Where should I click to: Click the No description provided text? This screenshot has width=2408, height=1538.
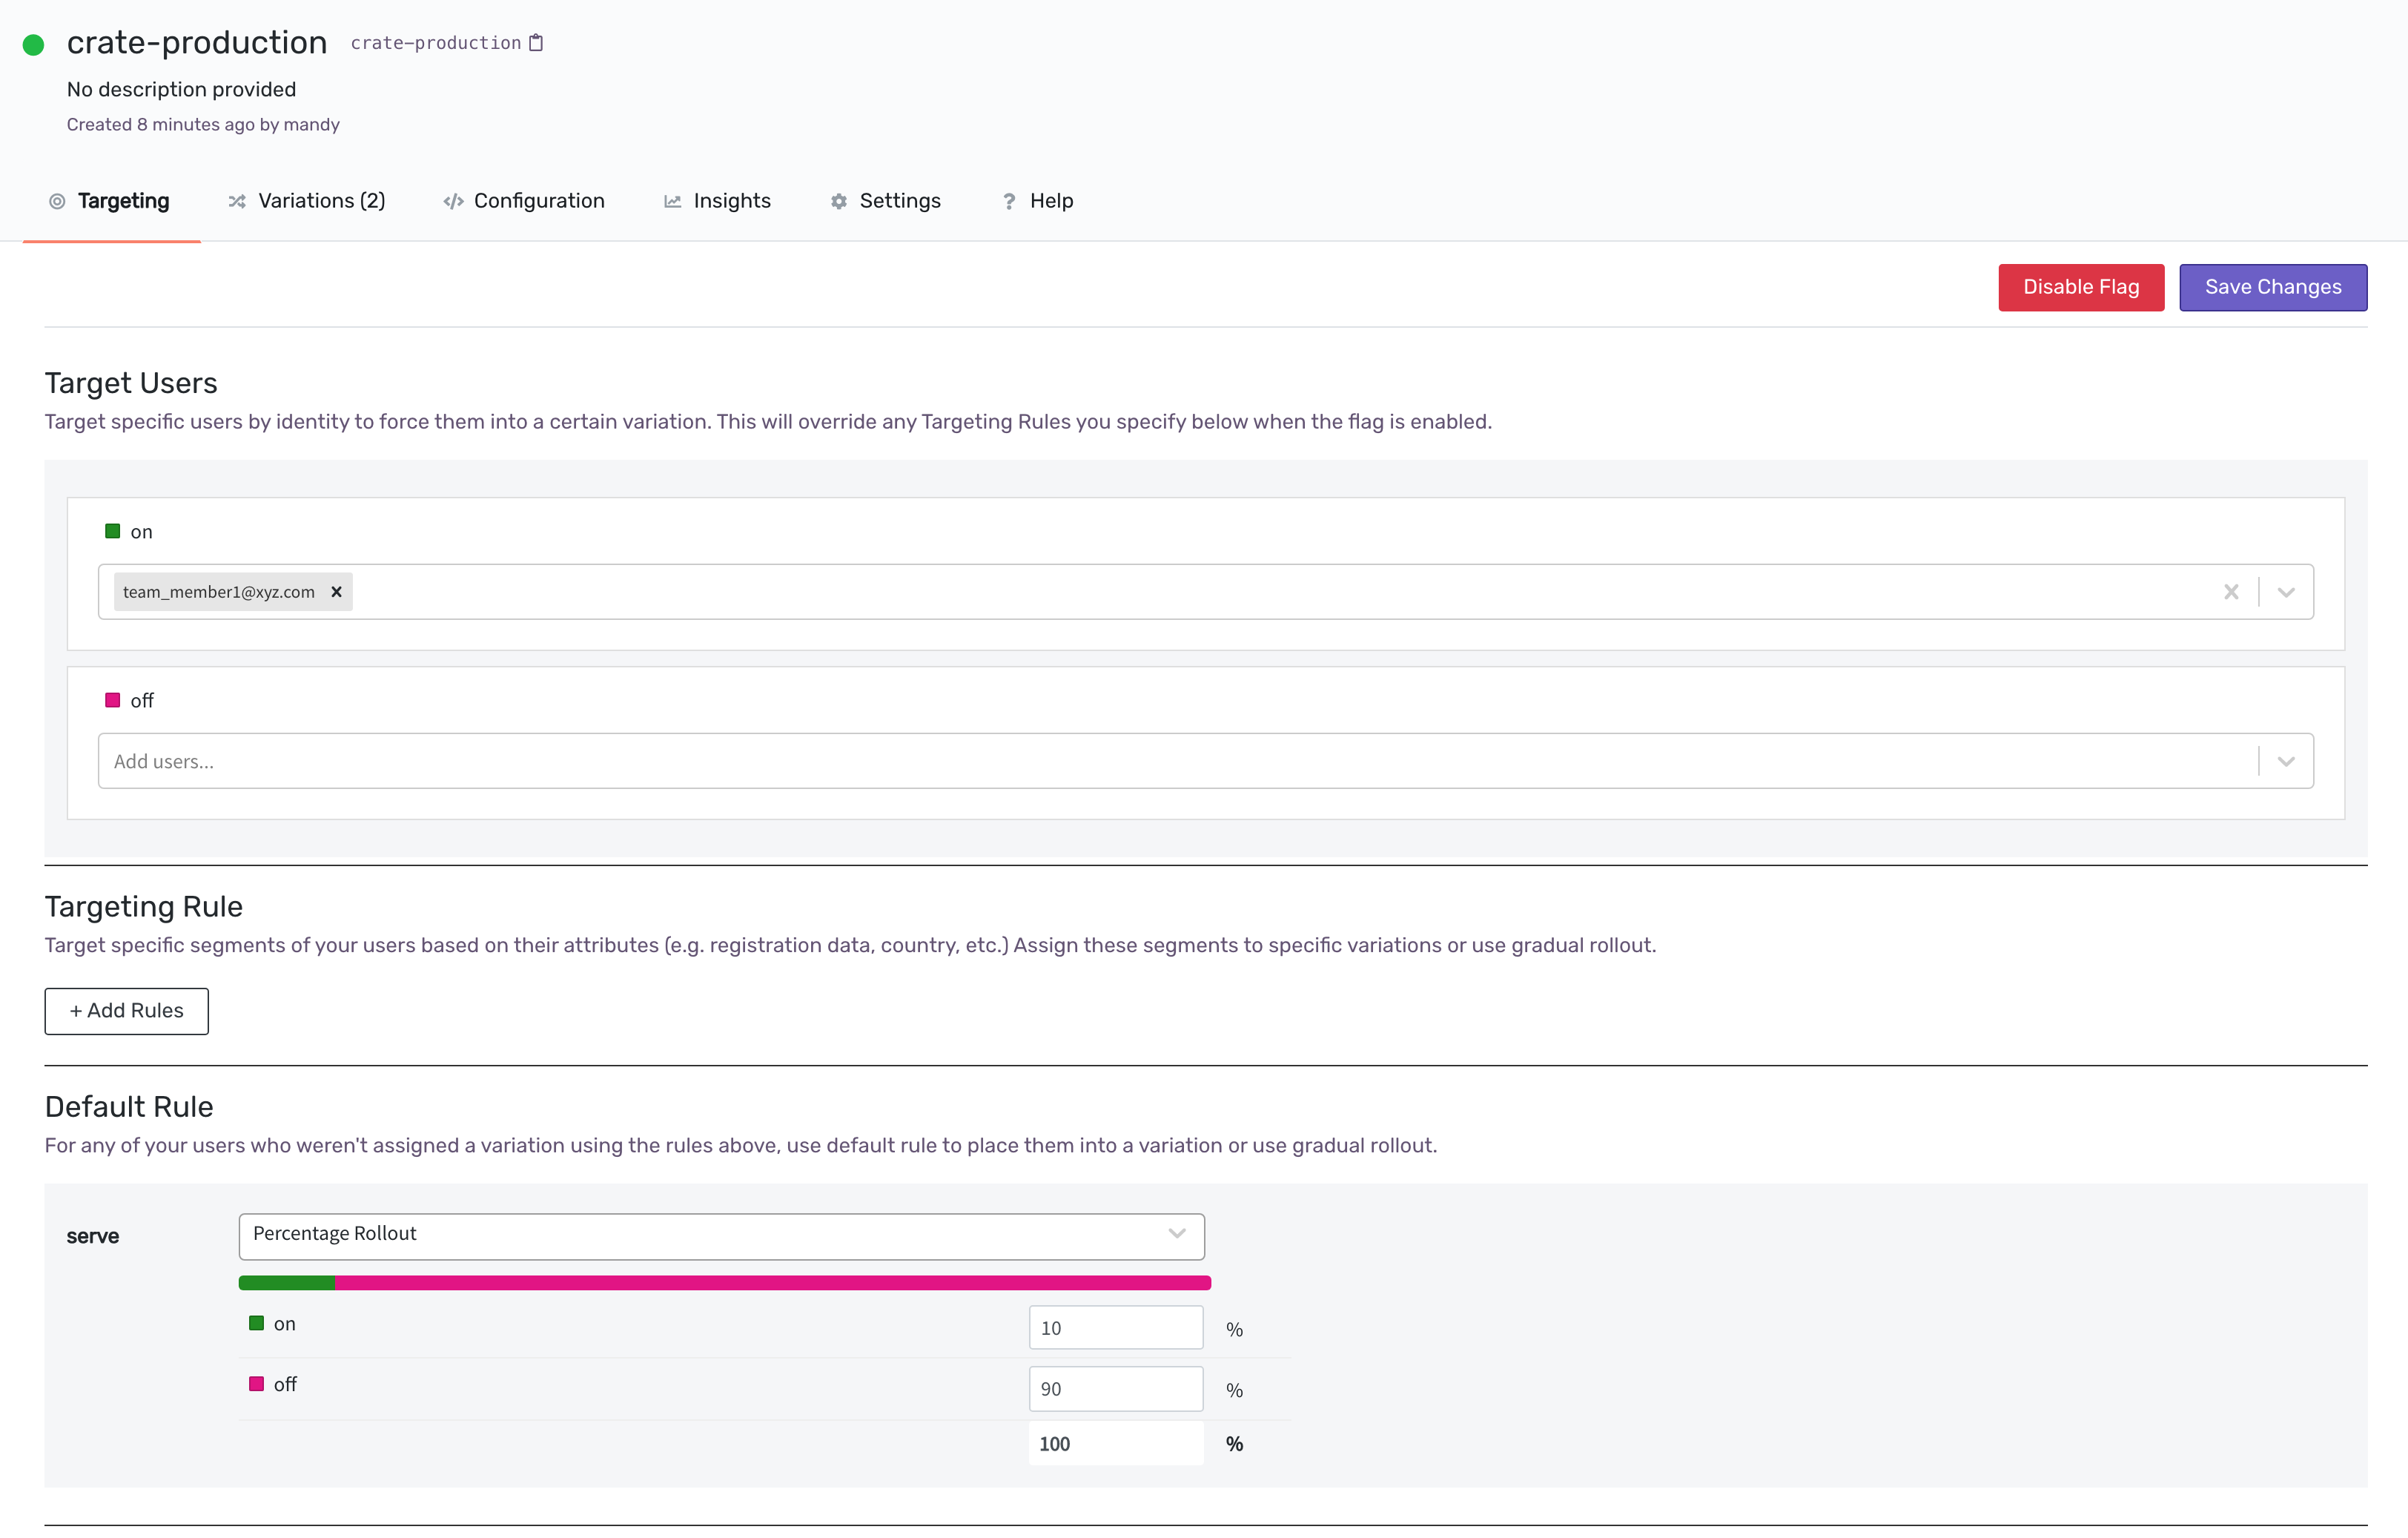(181, 90)
